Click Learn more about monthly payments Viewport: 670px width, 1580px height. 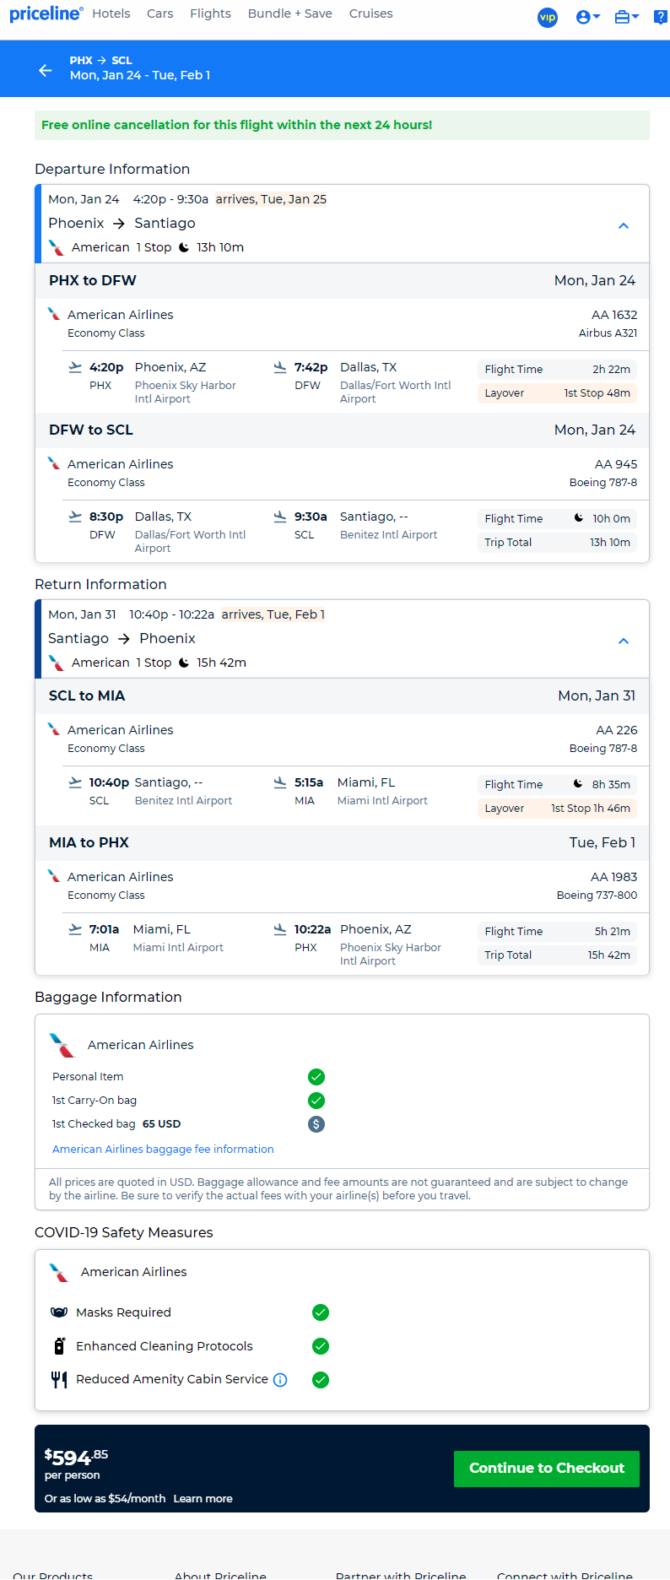[203, 1499]
